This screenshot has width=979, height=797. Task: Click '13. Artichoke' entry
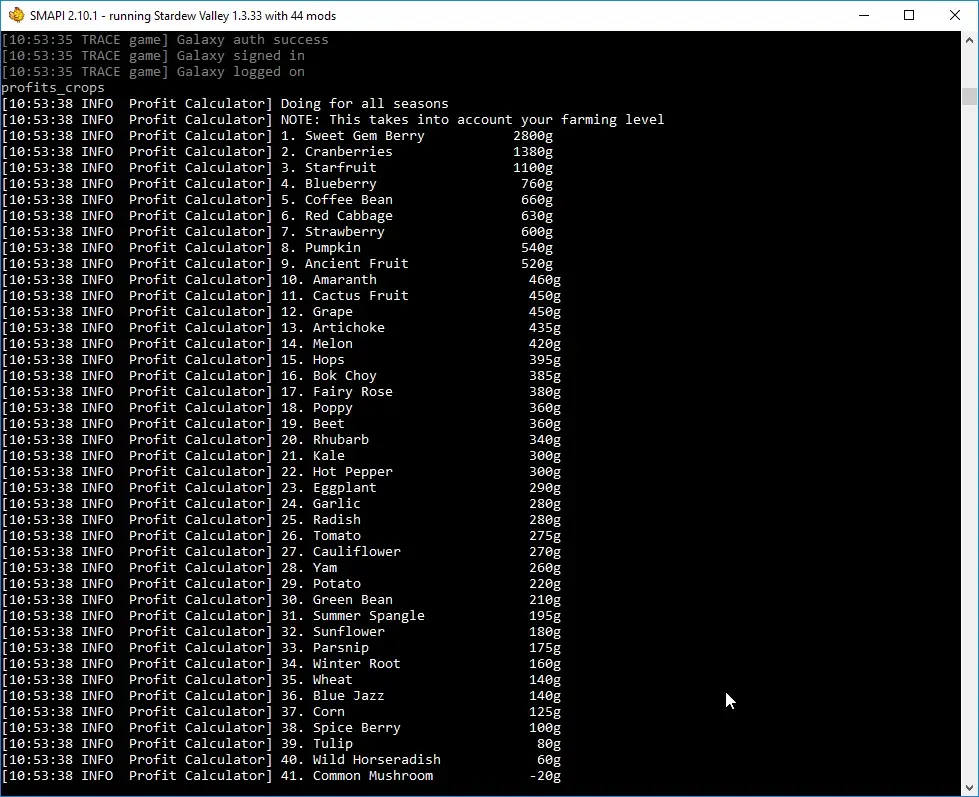click(x=333, y=328)
